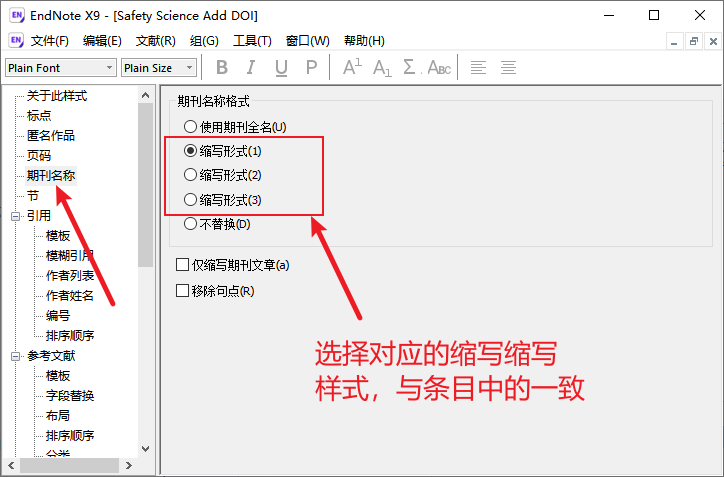Toggle Underline formatting in toolbar
This screenshot has height=477, width=724.
point(281,67)
